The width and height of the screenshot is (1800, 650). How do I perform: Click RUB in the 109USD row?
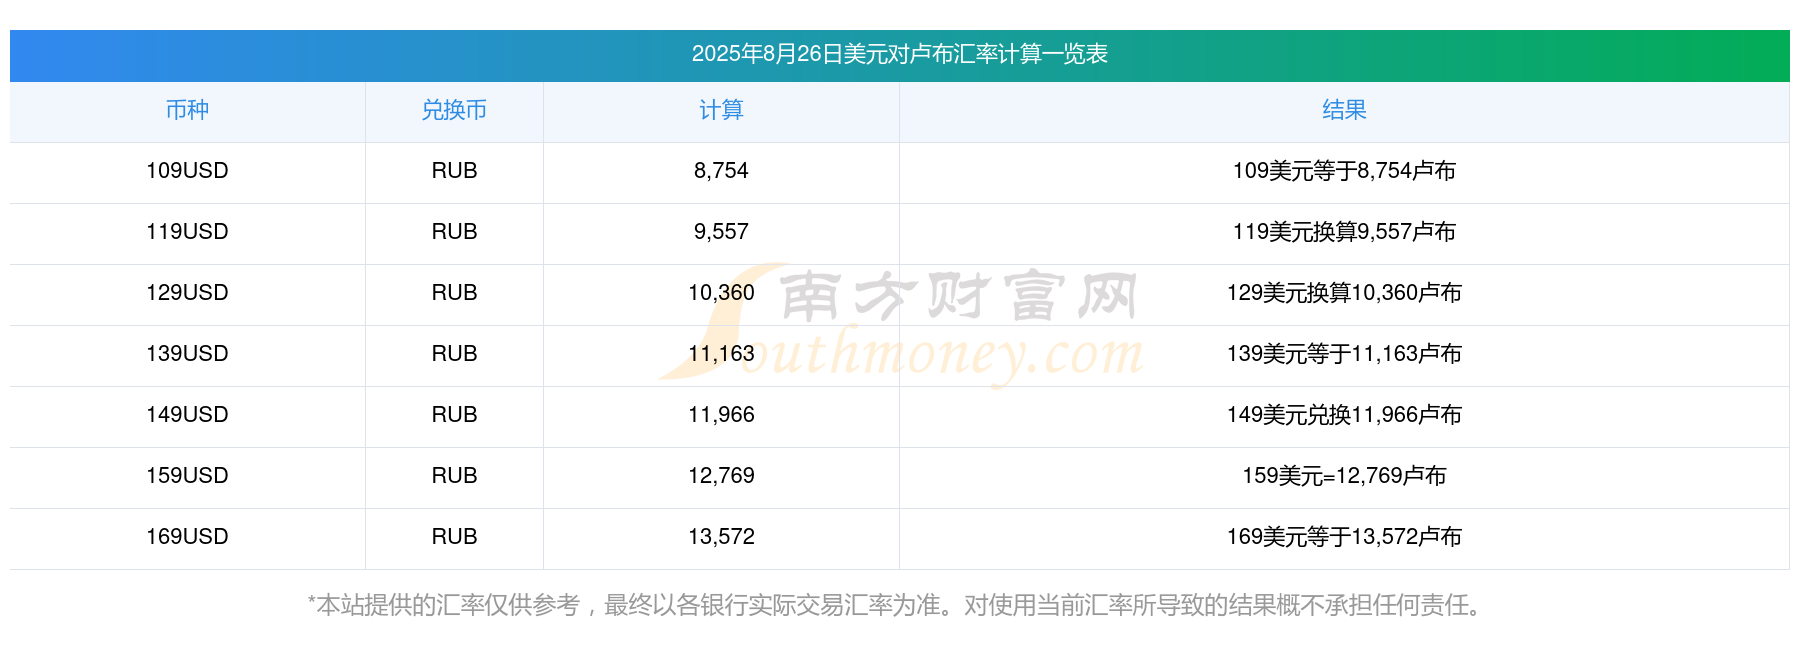point(454,171)
